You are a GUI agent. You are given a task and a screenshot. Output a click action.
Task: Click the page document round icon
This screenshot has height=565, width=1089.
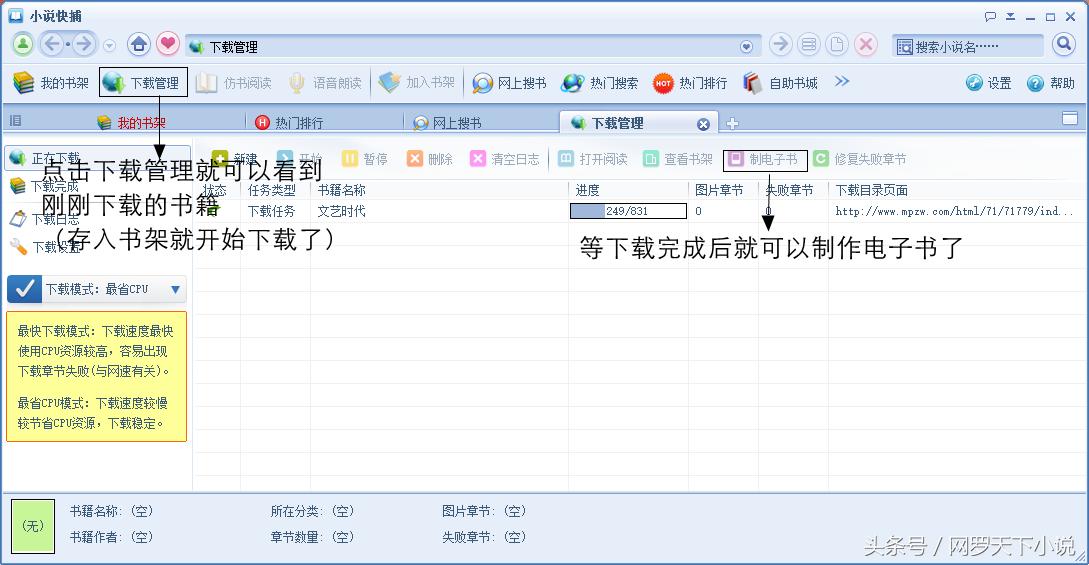(x=837, y=45)
